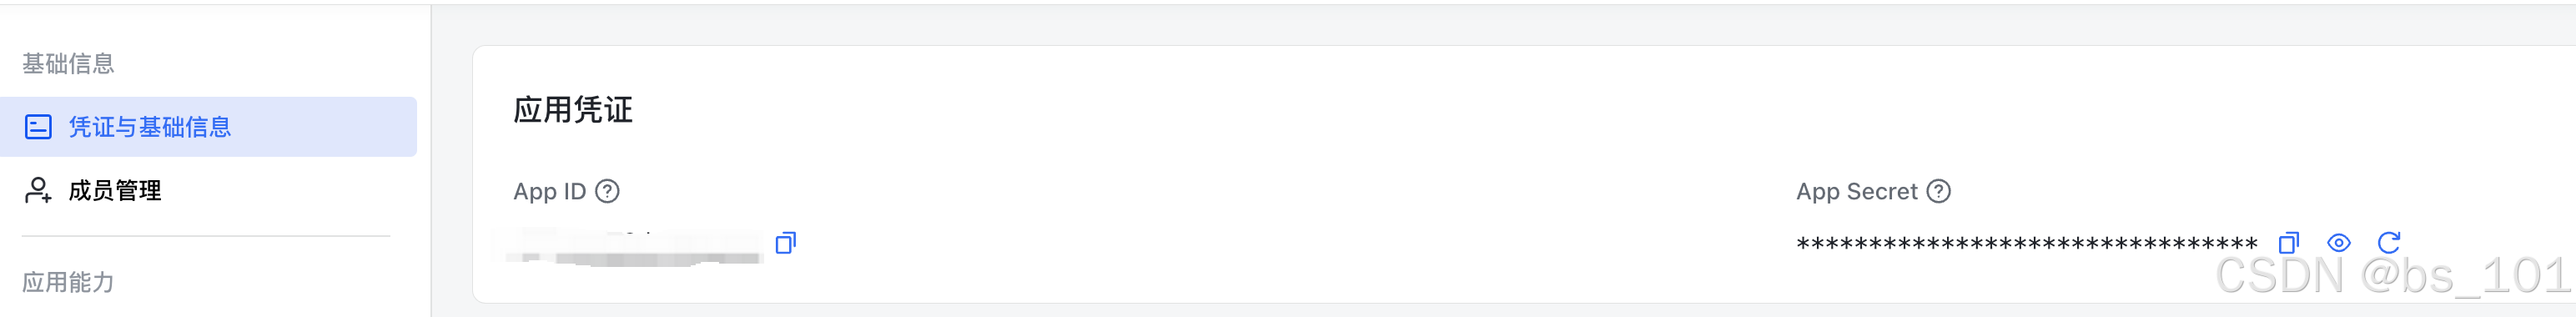Click the 应用凭证 card heading
The height and width of the screenshot is (317, 2576).
573,110
